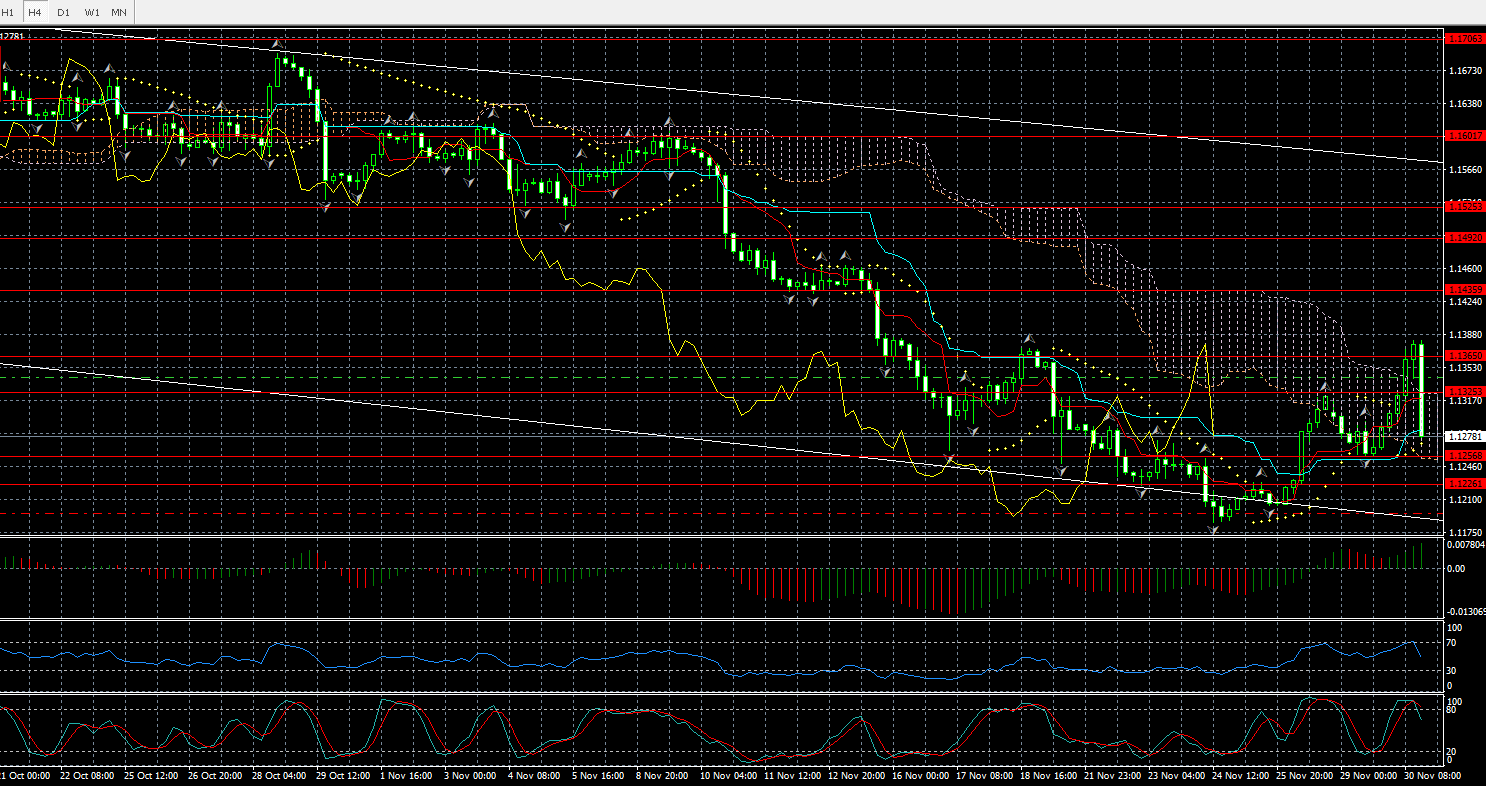Click the red 1.12568 price level label
The width and height of the screenshot is (1486, 786).
[x=1465, y=456]
